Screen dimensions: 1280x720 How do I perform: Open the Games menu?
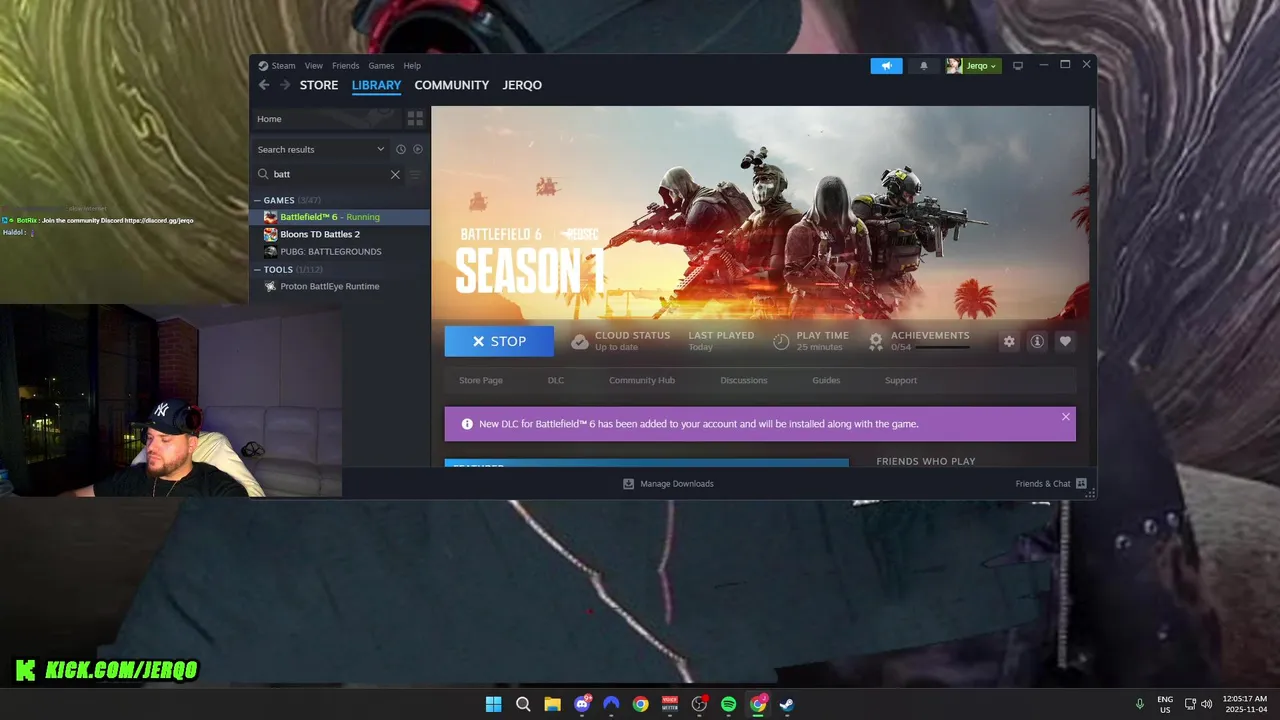[x=381, y=66]
